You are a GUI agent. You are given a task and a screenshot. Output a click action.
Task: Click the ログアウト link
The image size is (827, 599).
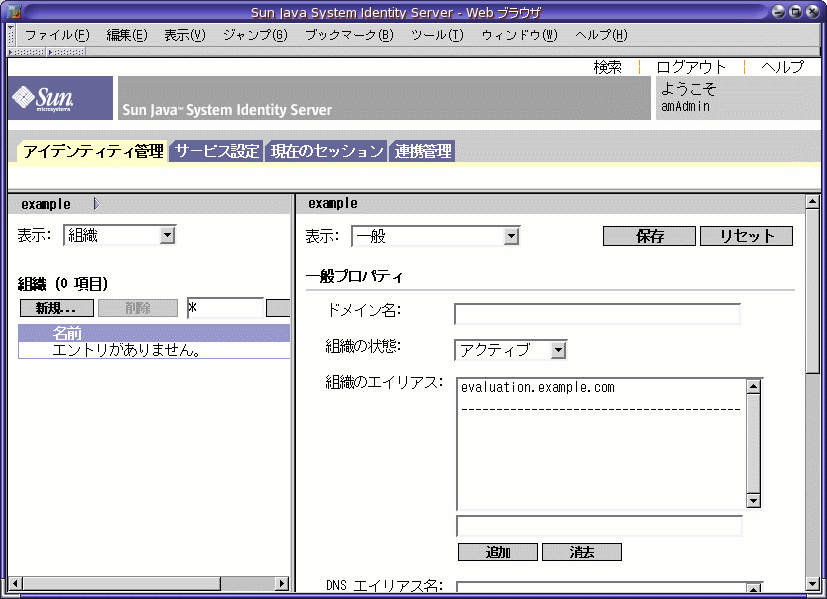[x=691, y=67]
